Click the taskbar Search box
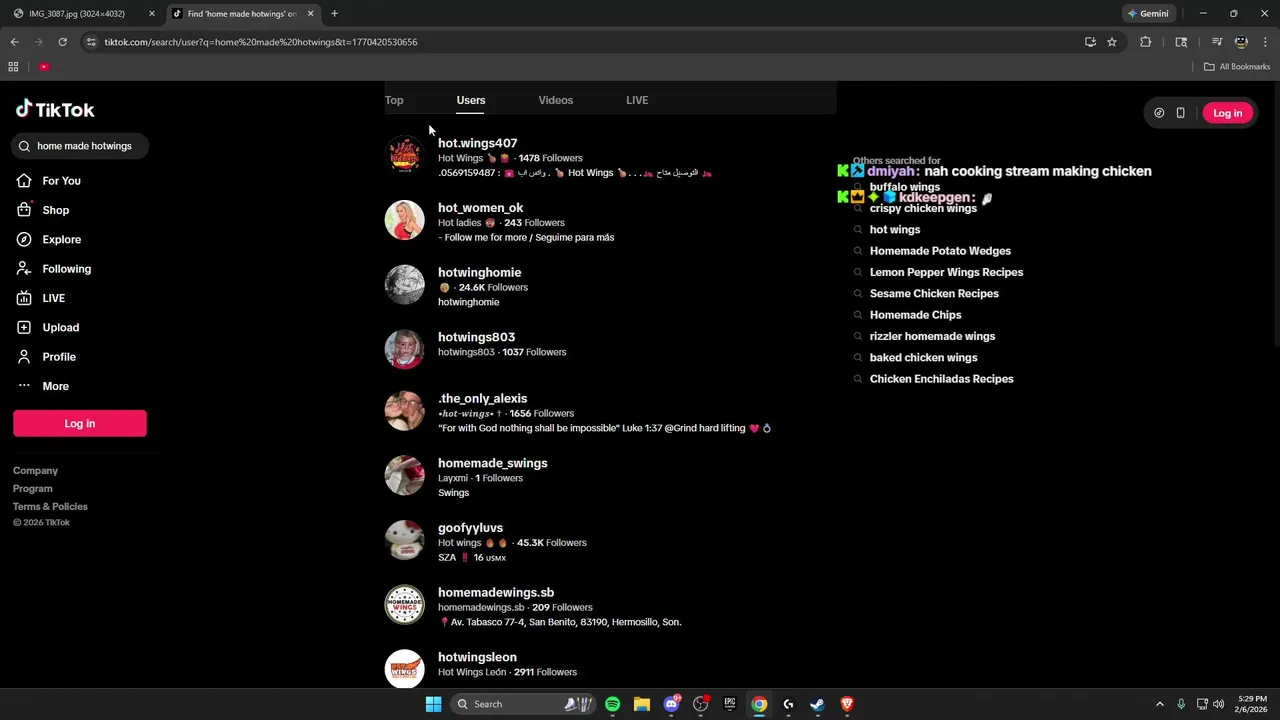This screenshot has width=1280, height=720. point(522,704)
